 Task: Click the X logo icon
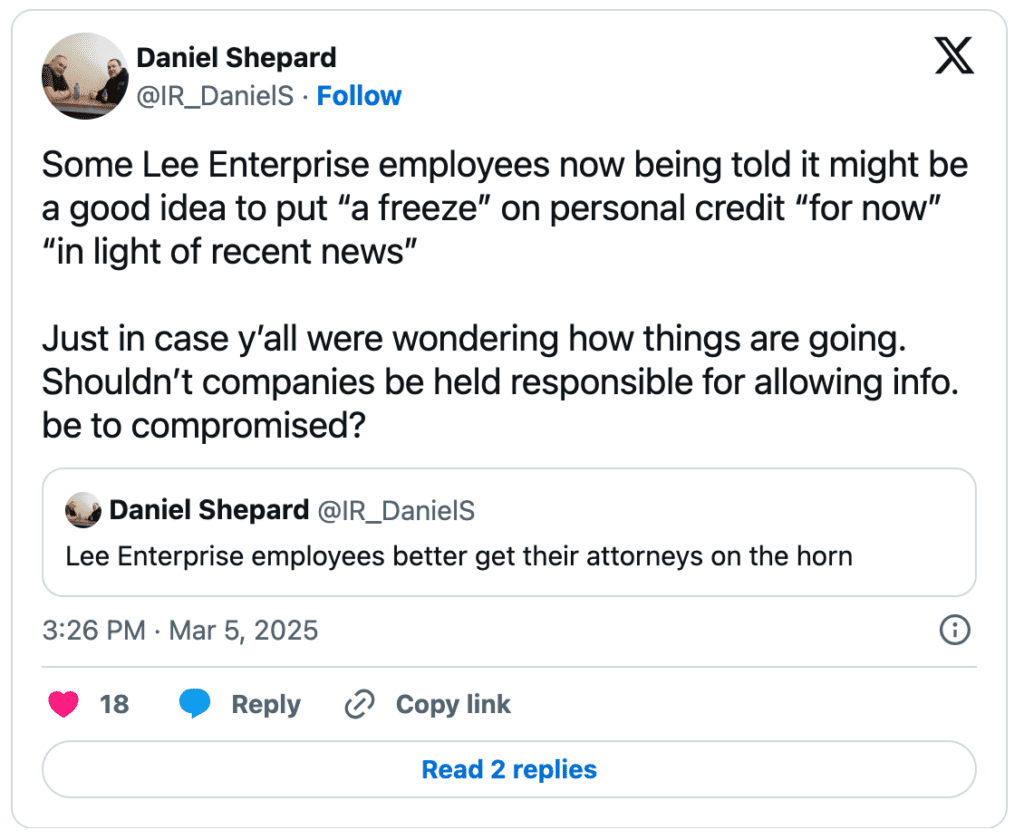[x=953, y=55]
